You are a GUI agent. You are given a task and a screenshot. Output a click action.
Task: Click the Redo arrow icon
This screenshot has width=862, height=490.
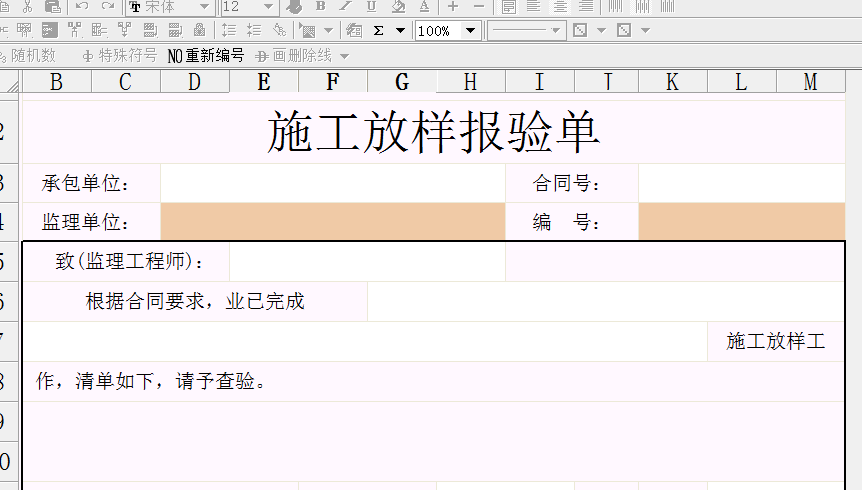[107, 6]
